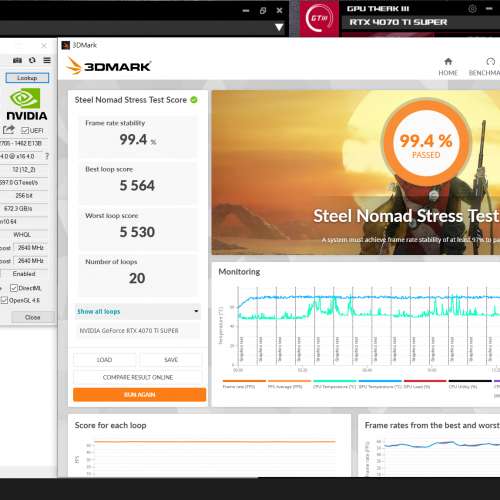Open the GPU-Z hamburger menu
Viewport: 500px width, 500px height.
(47, 60)
